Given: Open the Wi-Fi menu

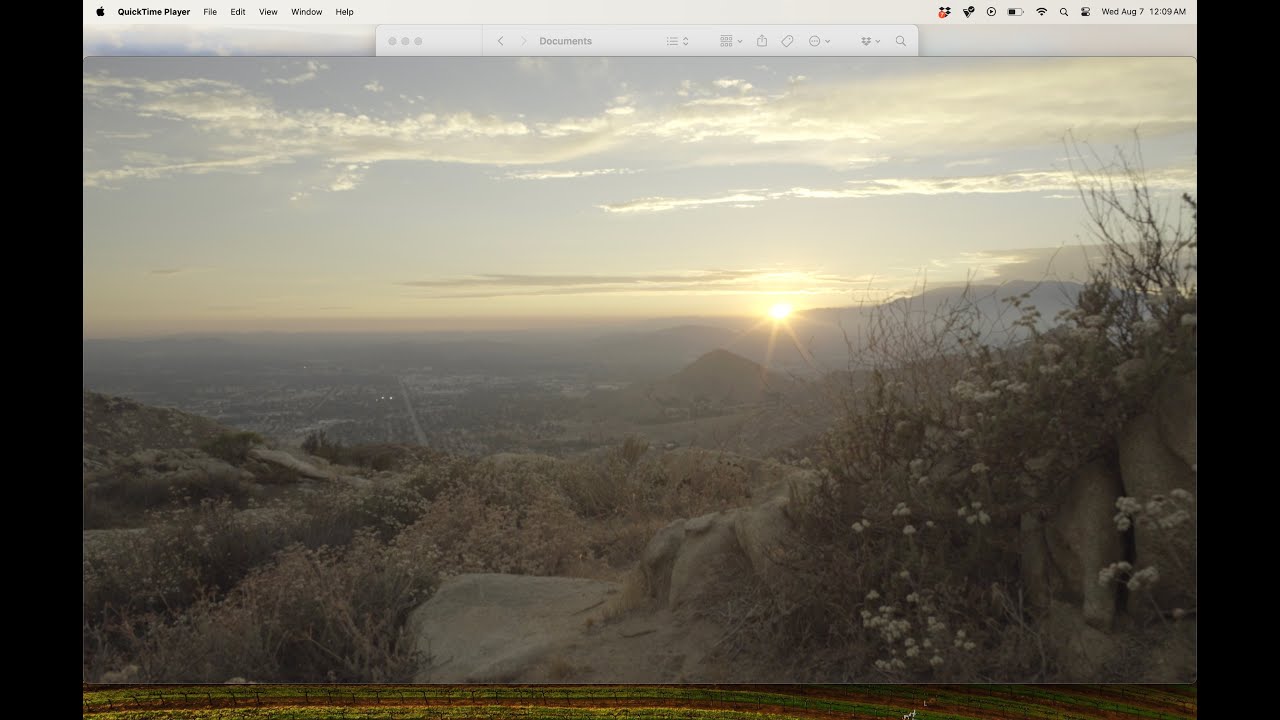Looking at the screenshot, I should (1041, 12).
